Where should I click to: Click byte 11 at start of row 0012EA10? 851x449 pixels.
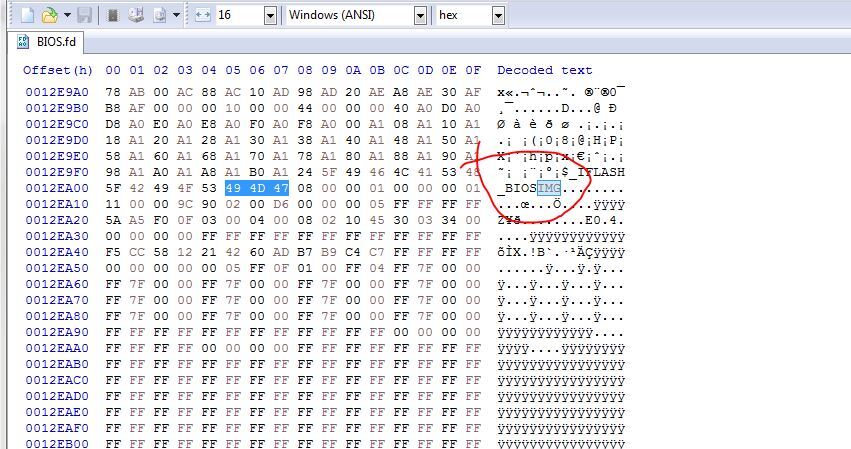point(113,204)
